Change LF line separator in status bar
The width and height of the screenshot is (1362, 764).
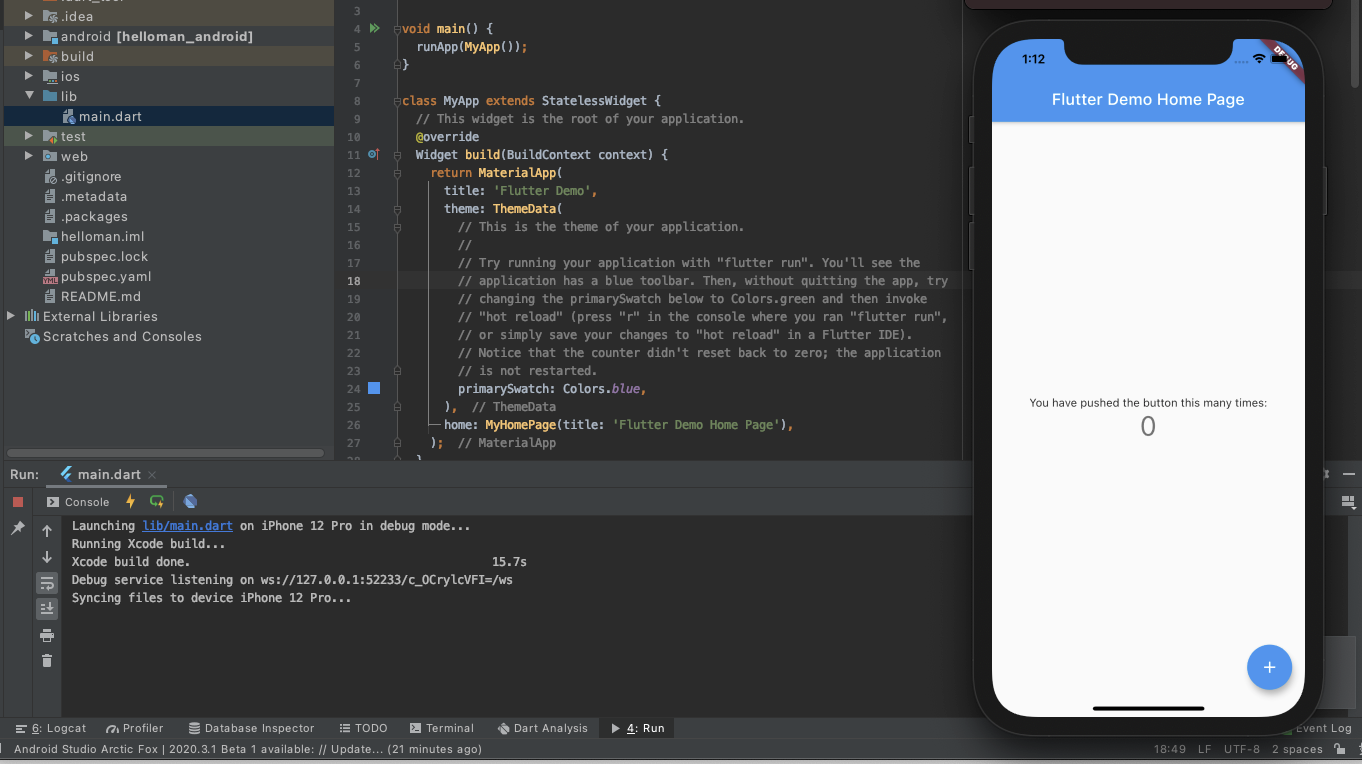coord(1205,749)
